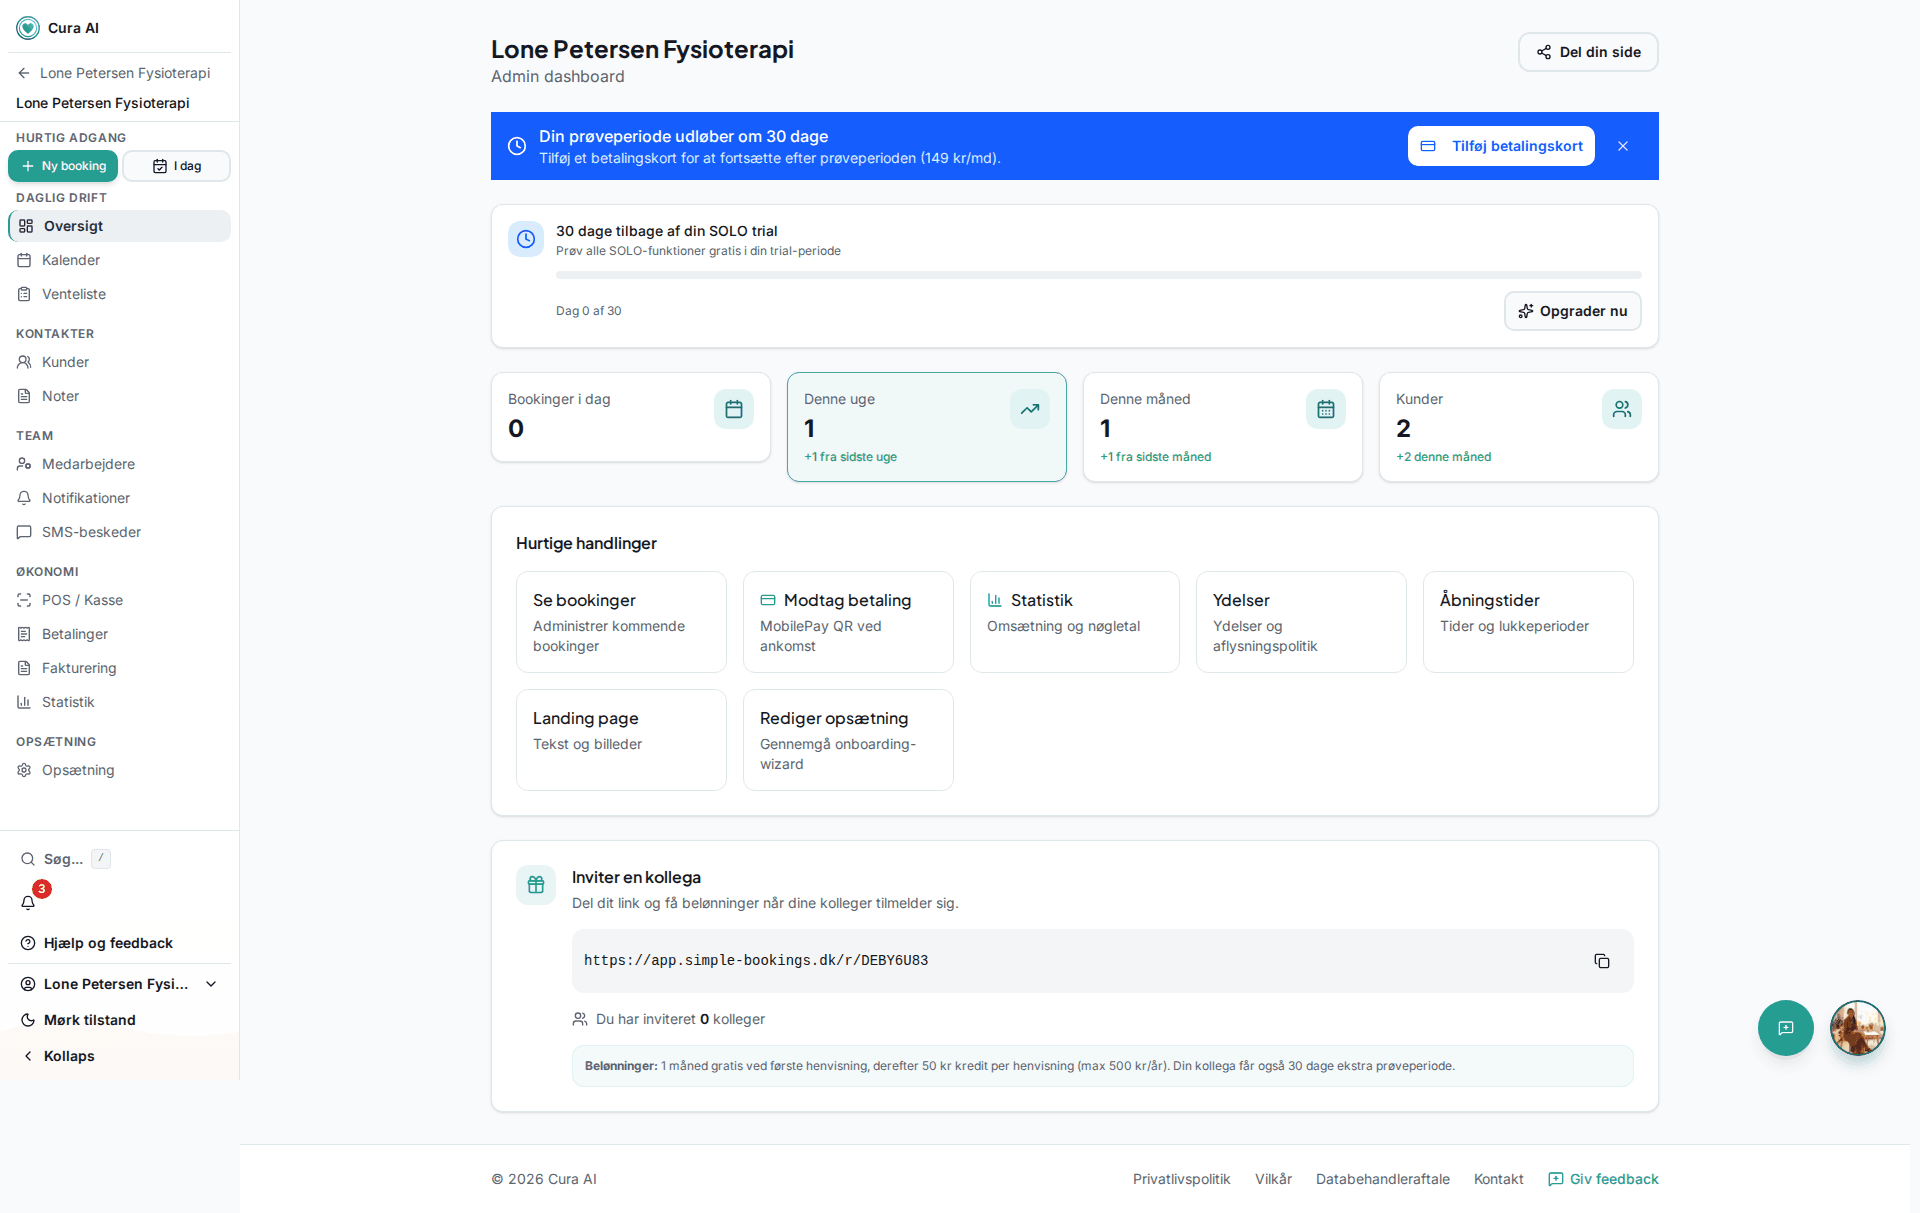Click the user avatar photo
Image resolution: width=1920 pixels, height=1213 pixels.
1858,1028
